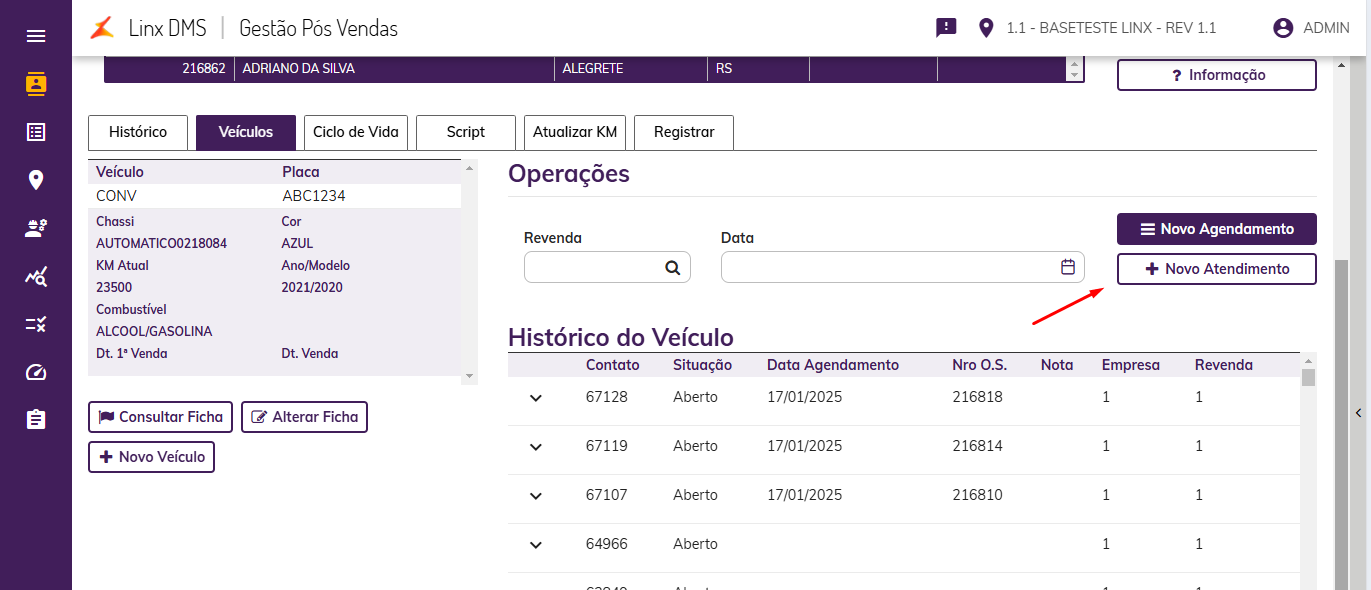Expand the right side panel arrow
Screen dimensions: 1371x590
[x=1359, y=413]
